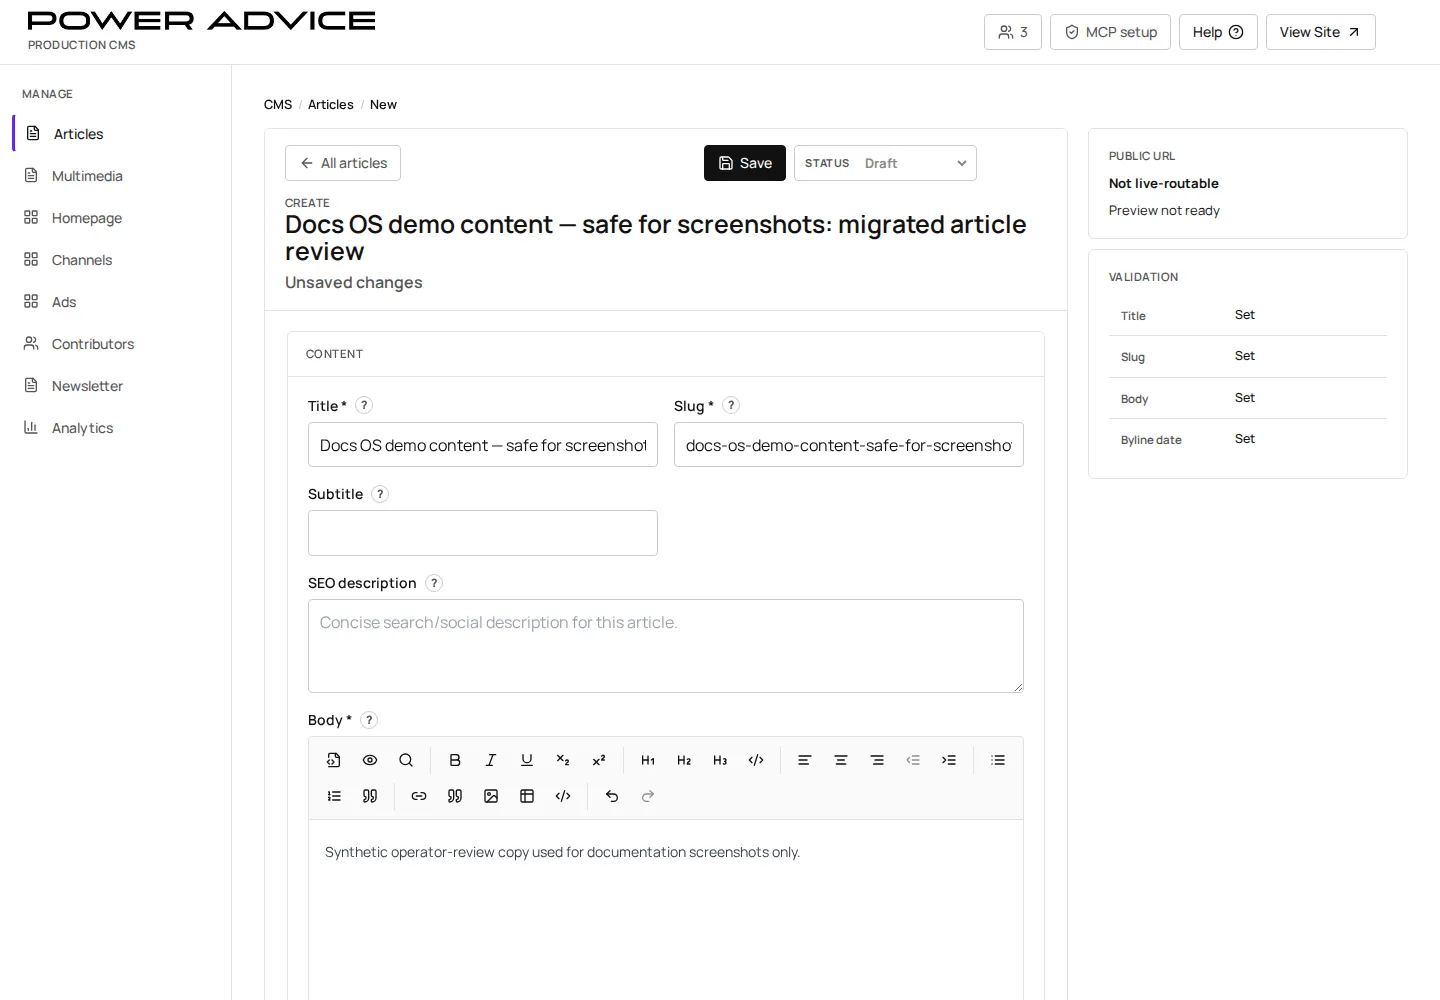Apply superscript formatting
1440x1000 pixels.
click(599, 760)
